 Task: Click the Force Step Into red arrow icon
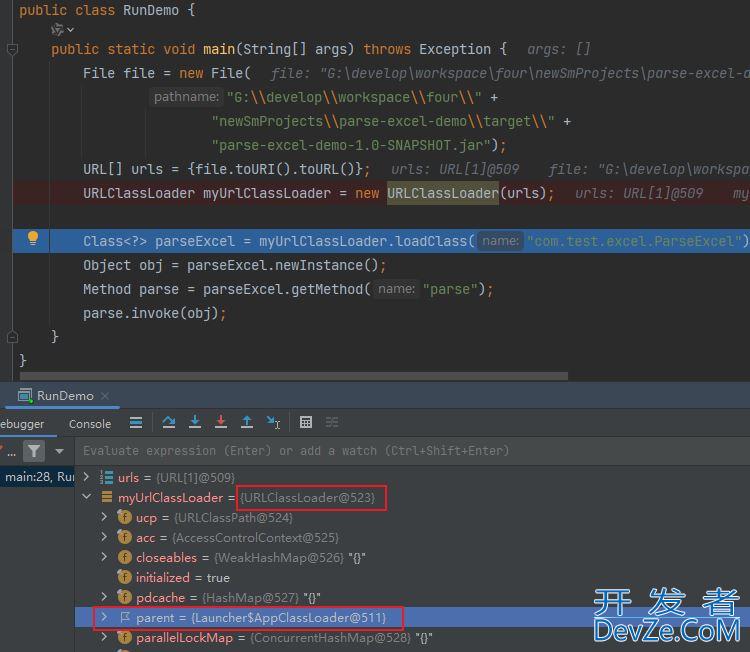pyautogui.click(x=221, y=422)
